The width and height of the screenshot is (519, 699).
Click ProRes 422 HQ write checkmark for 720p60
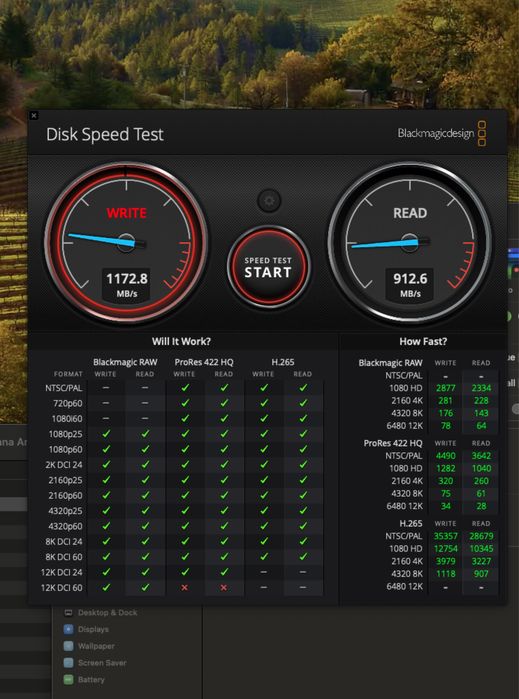coord(185,403)
